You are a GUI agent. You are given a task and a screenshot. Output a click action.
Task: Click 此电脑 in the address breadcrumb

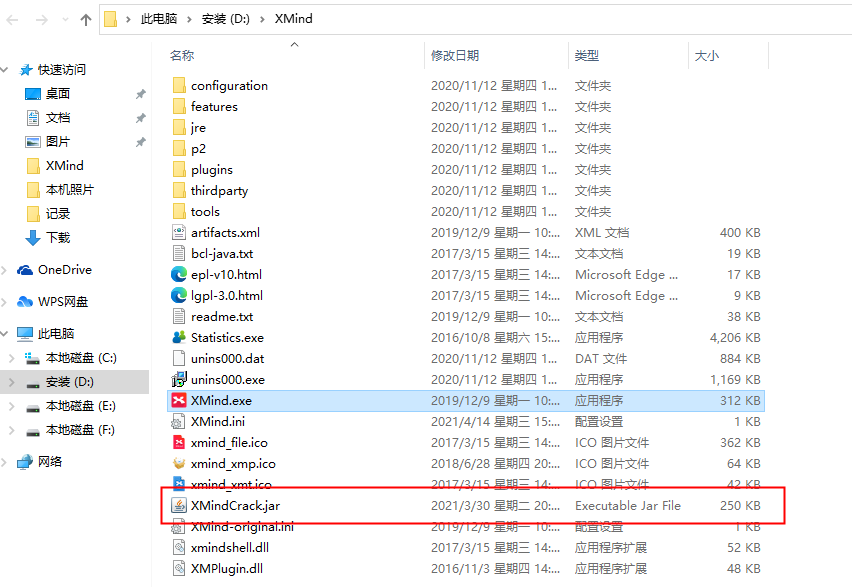pos(159,19)
